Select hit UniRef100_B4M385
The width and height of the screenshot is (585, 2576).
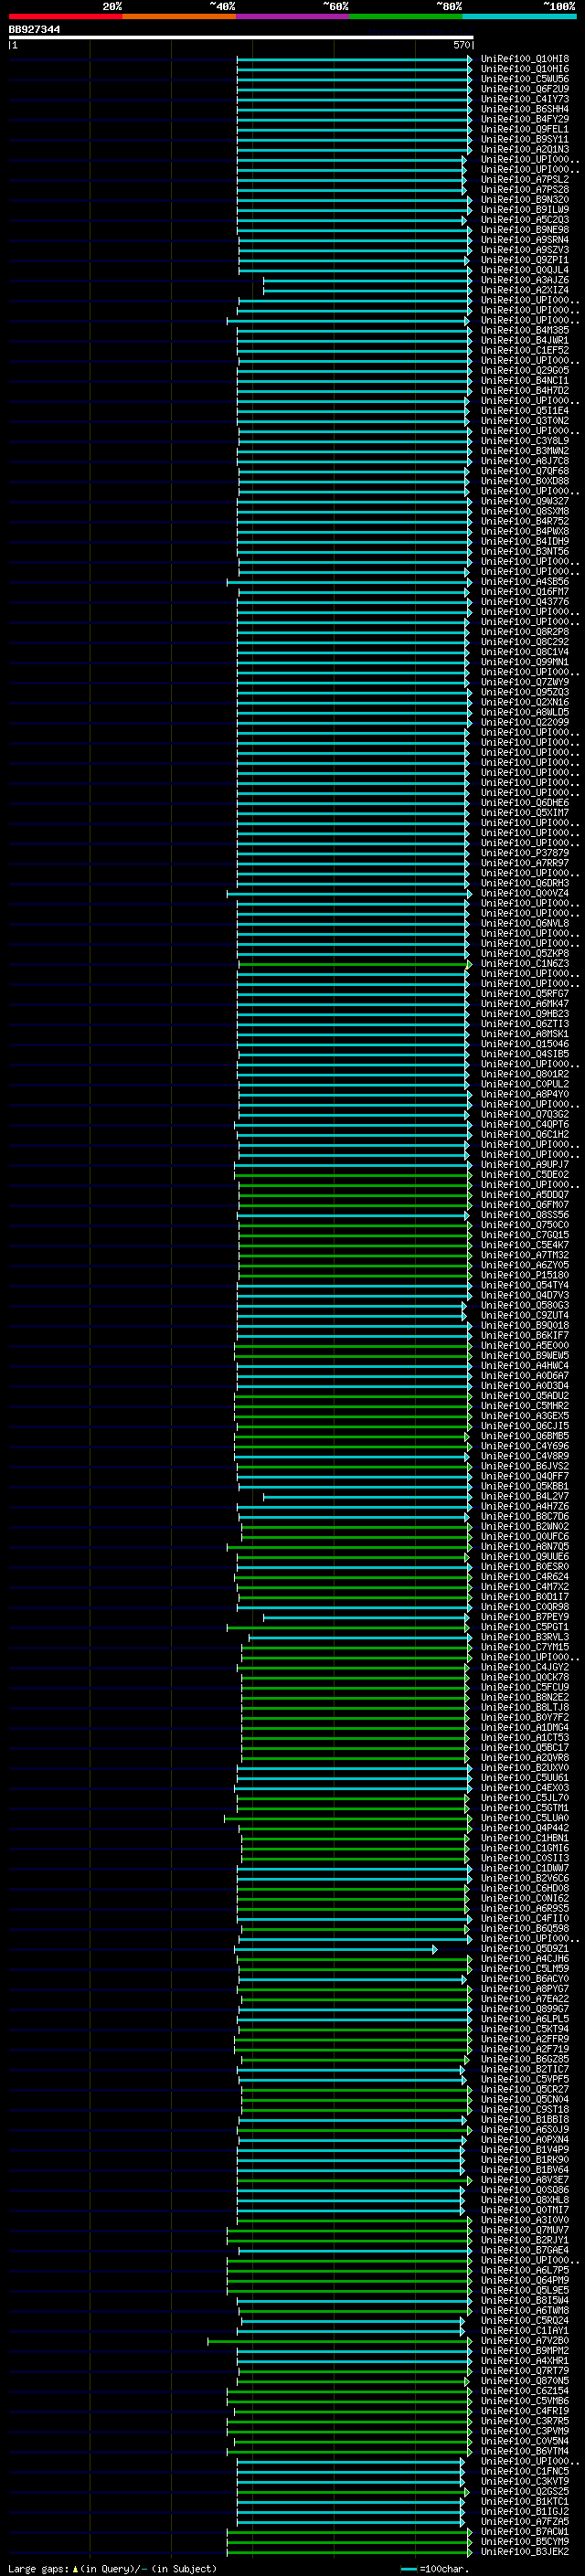click(525, 330)
